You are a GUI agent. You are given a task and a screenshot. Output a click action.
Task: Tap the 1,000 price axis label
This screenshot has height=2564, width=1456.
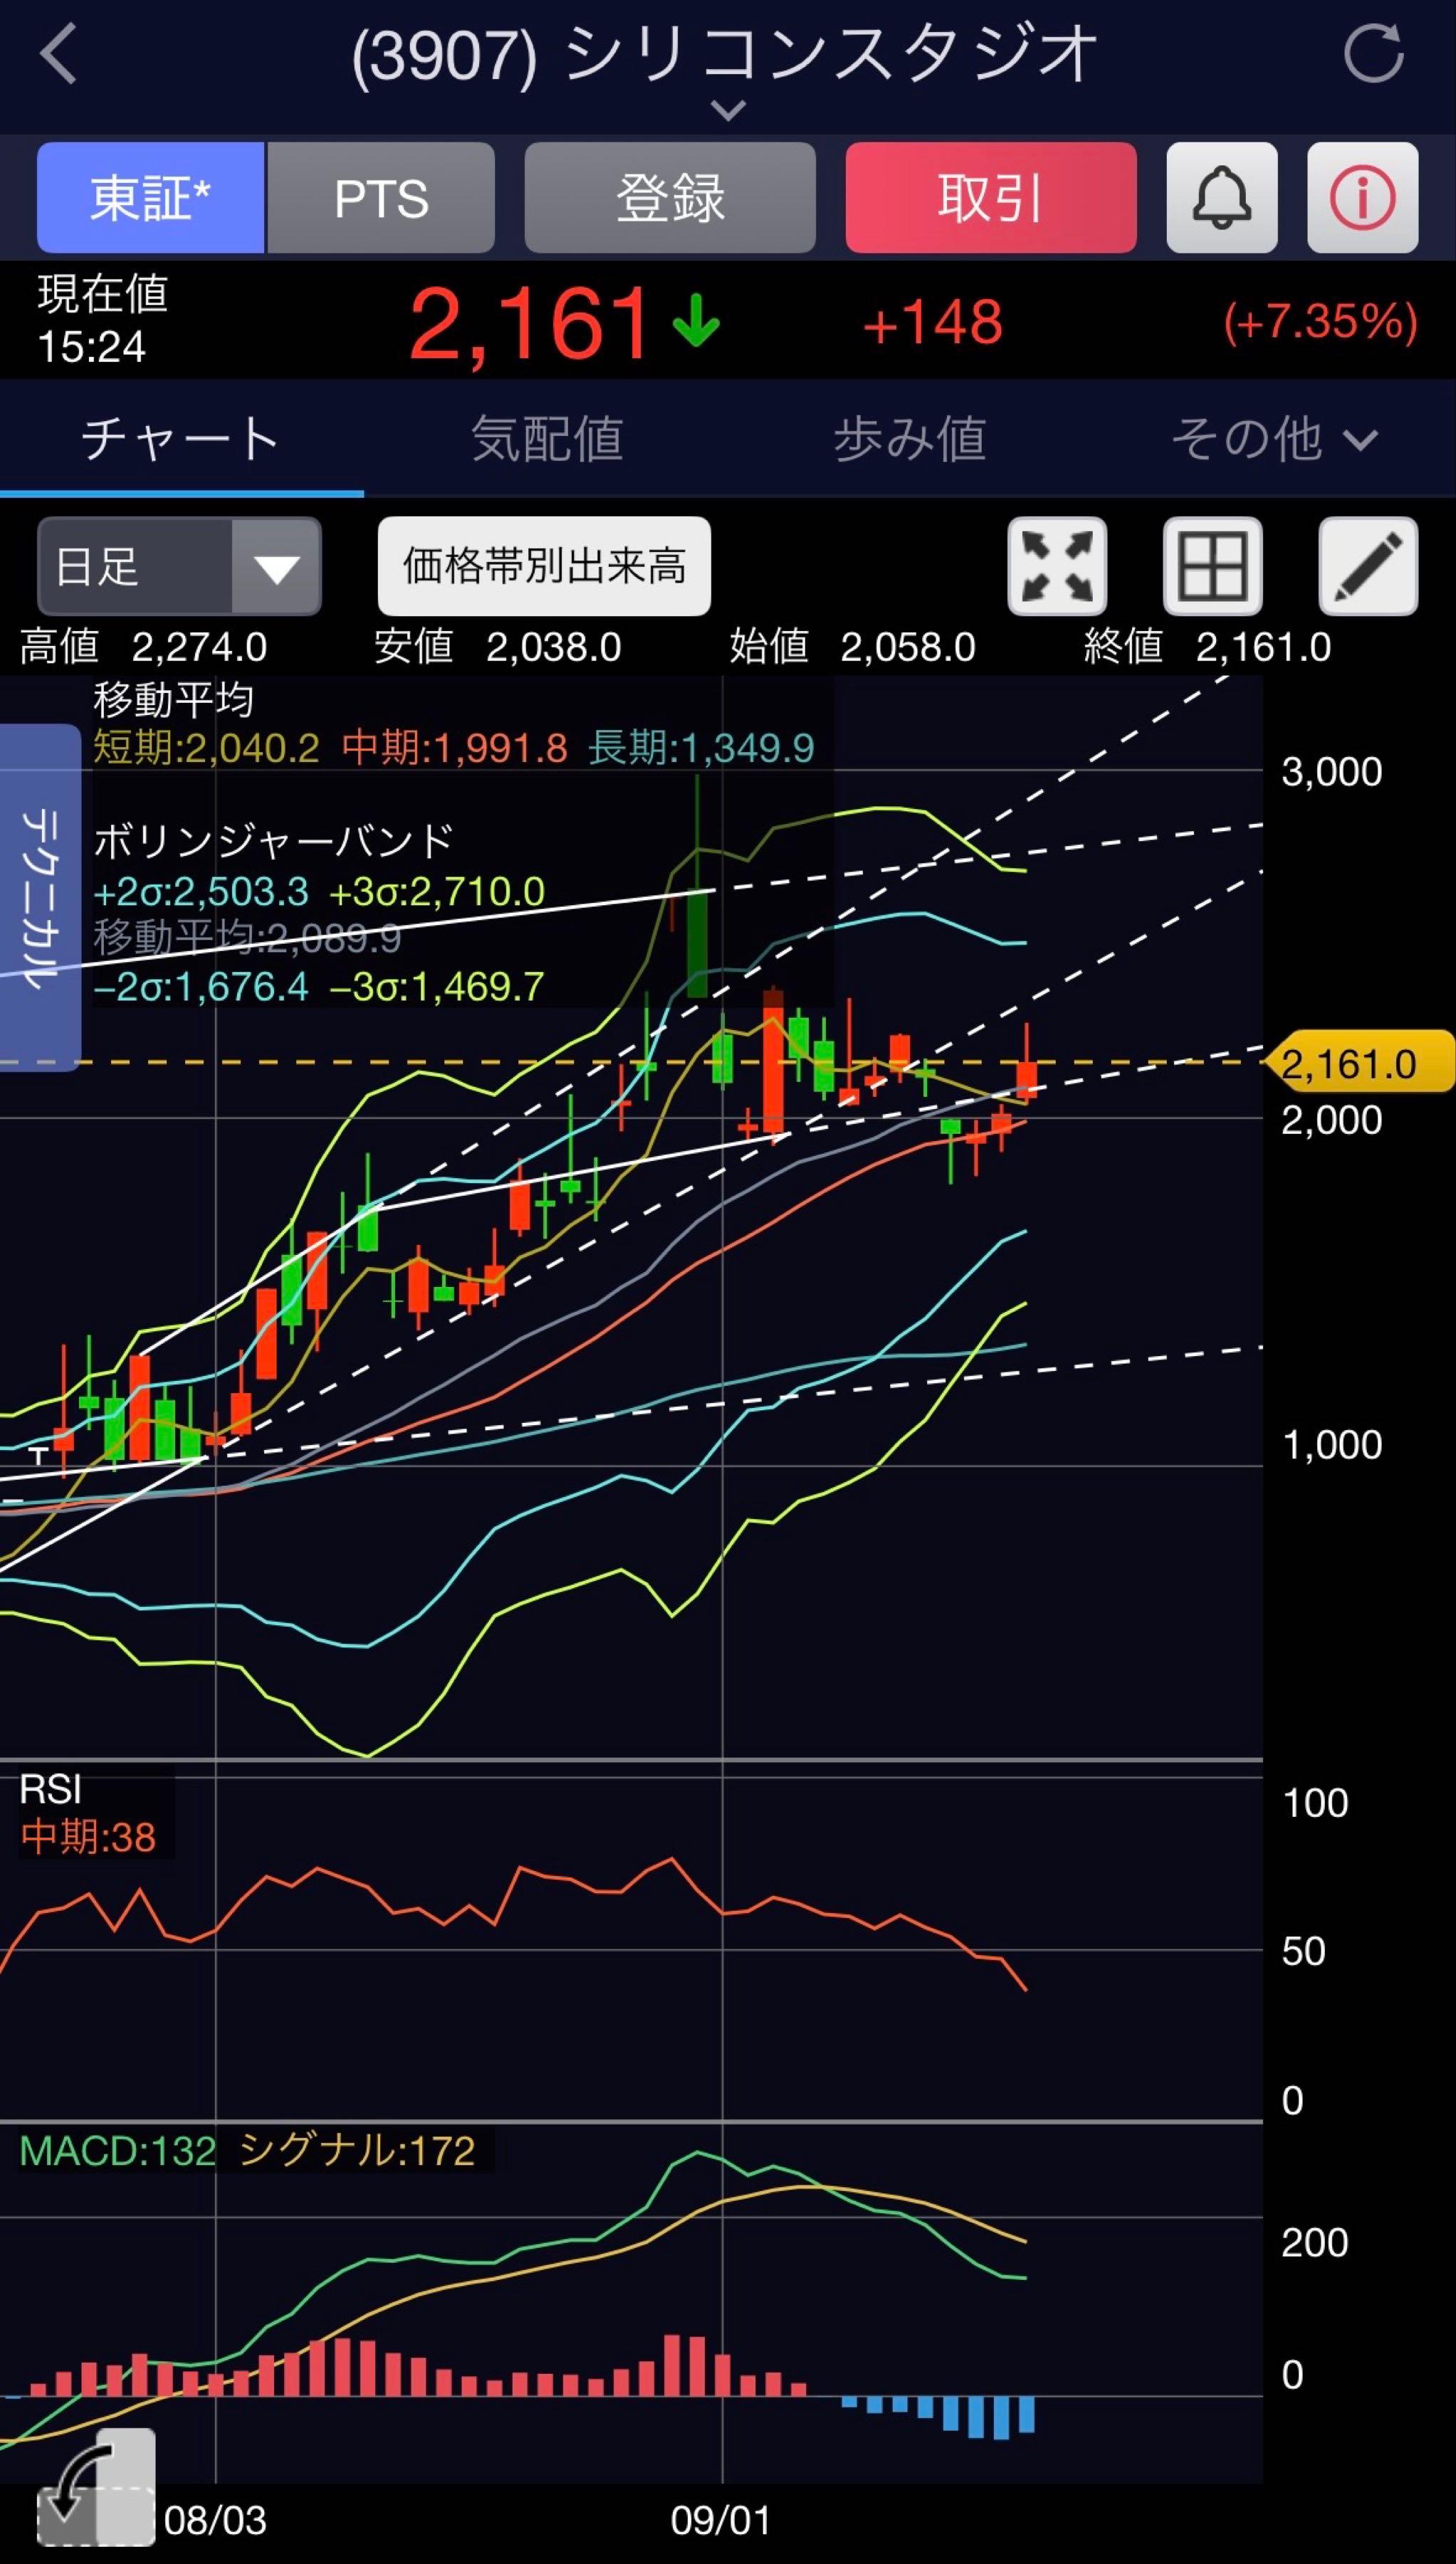pyautogui.click(x=1332, y=1444)
